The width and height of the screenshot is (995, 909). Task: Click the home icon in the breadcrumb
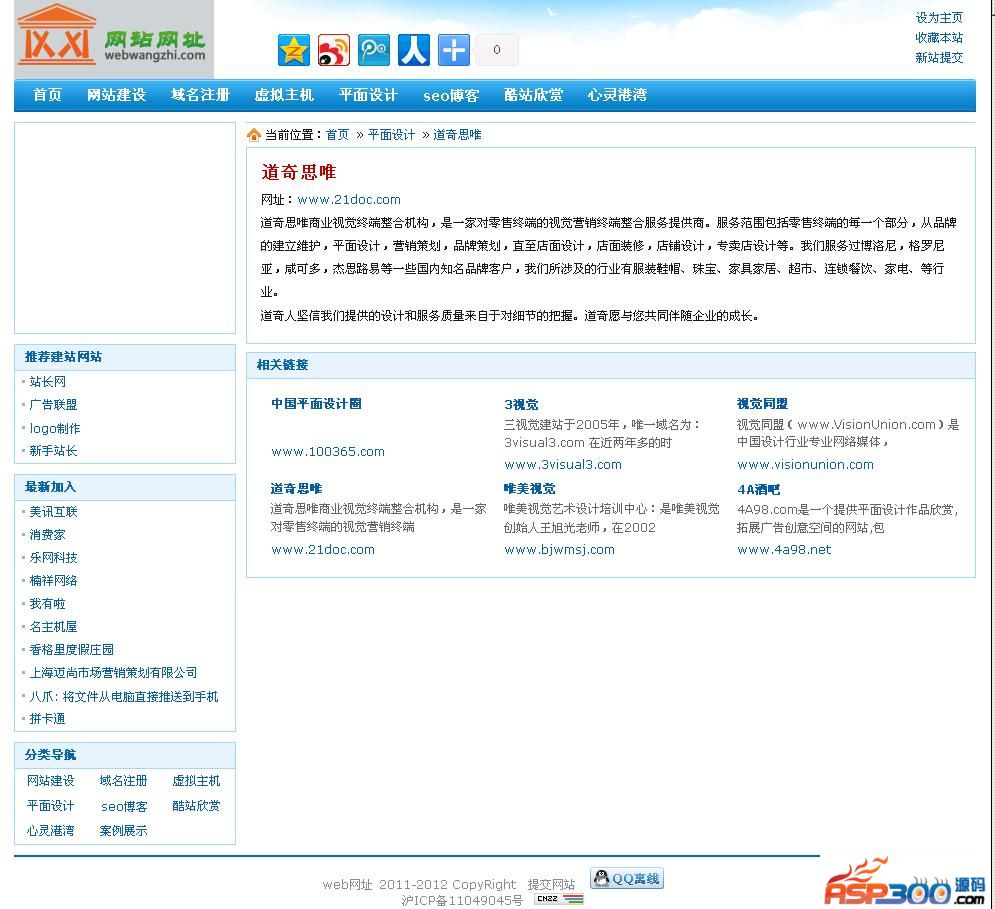pos(254,135)
